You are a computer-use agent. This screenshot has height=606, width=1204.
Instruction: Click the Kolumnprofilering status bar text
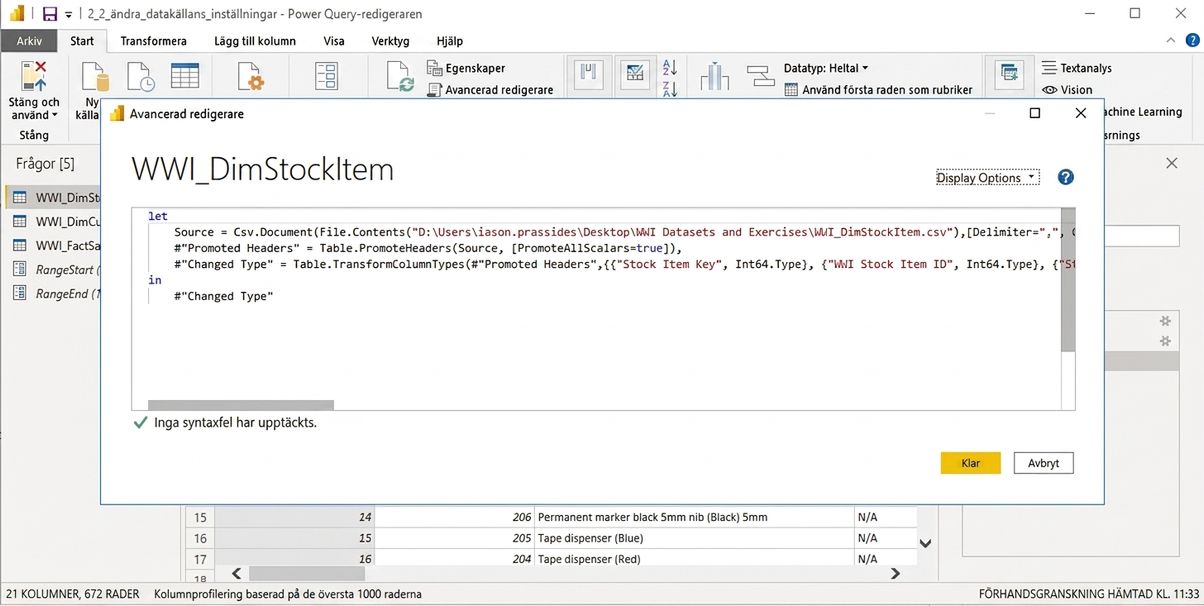pos(287,594)
